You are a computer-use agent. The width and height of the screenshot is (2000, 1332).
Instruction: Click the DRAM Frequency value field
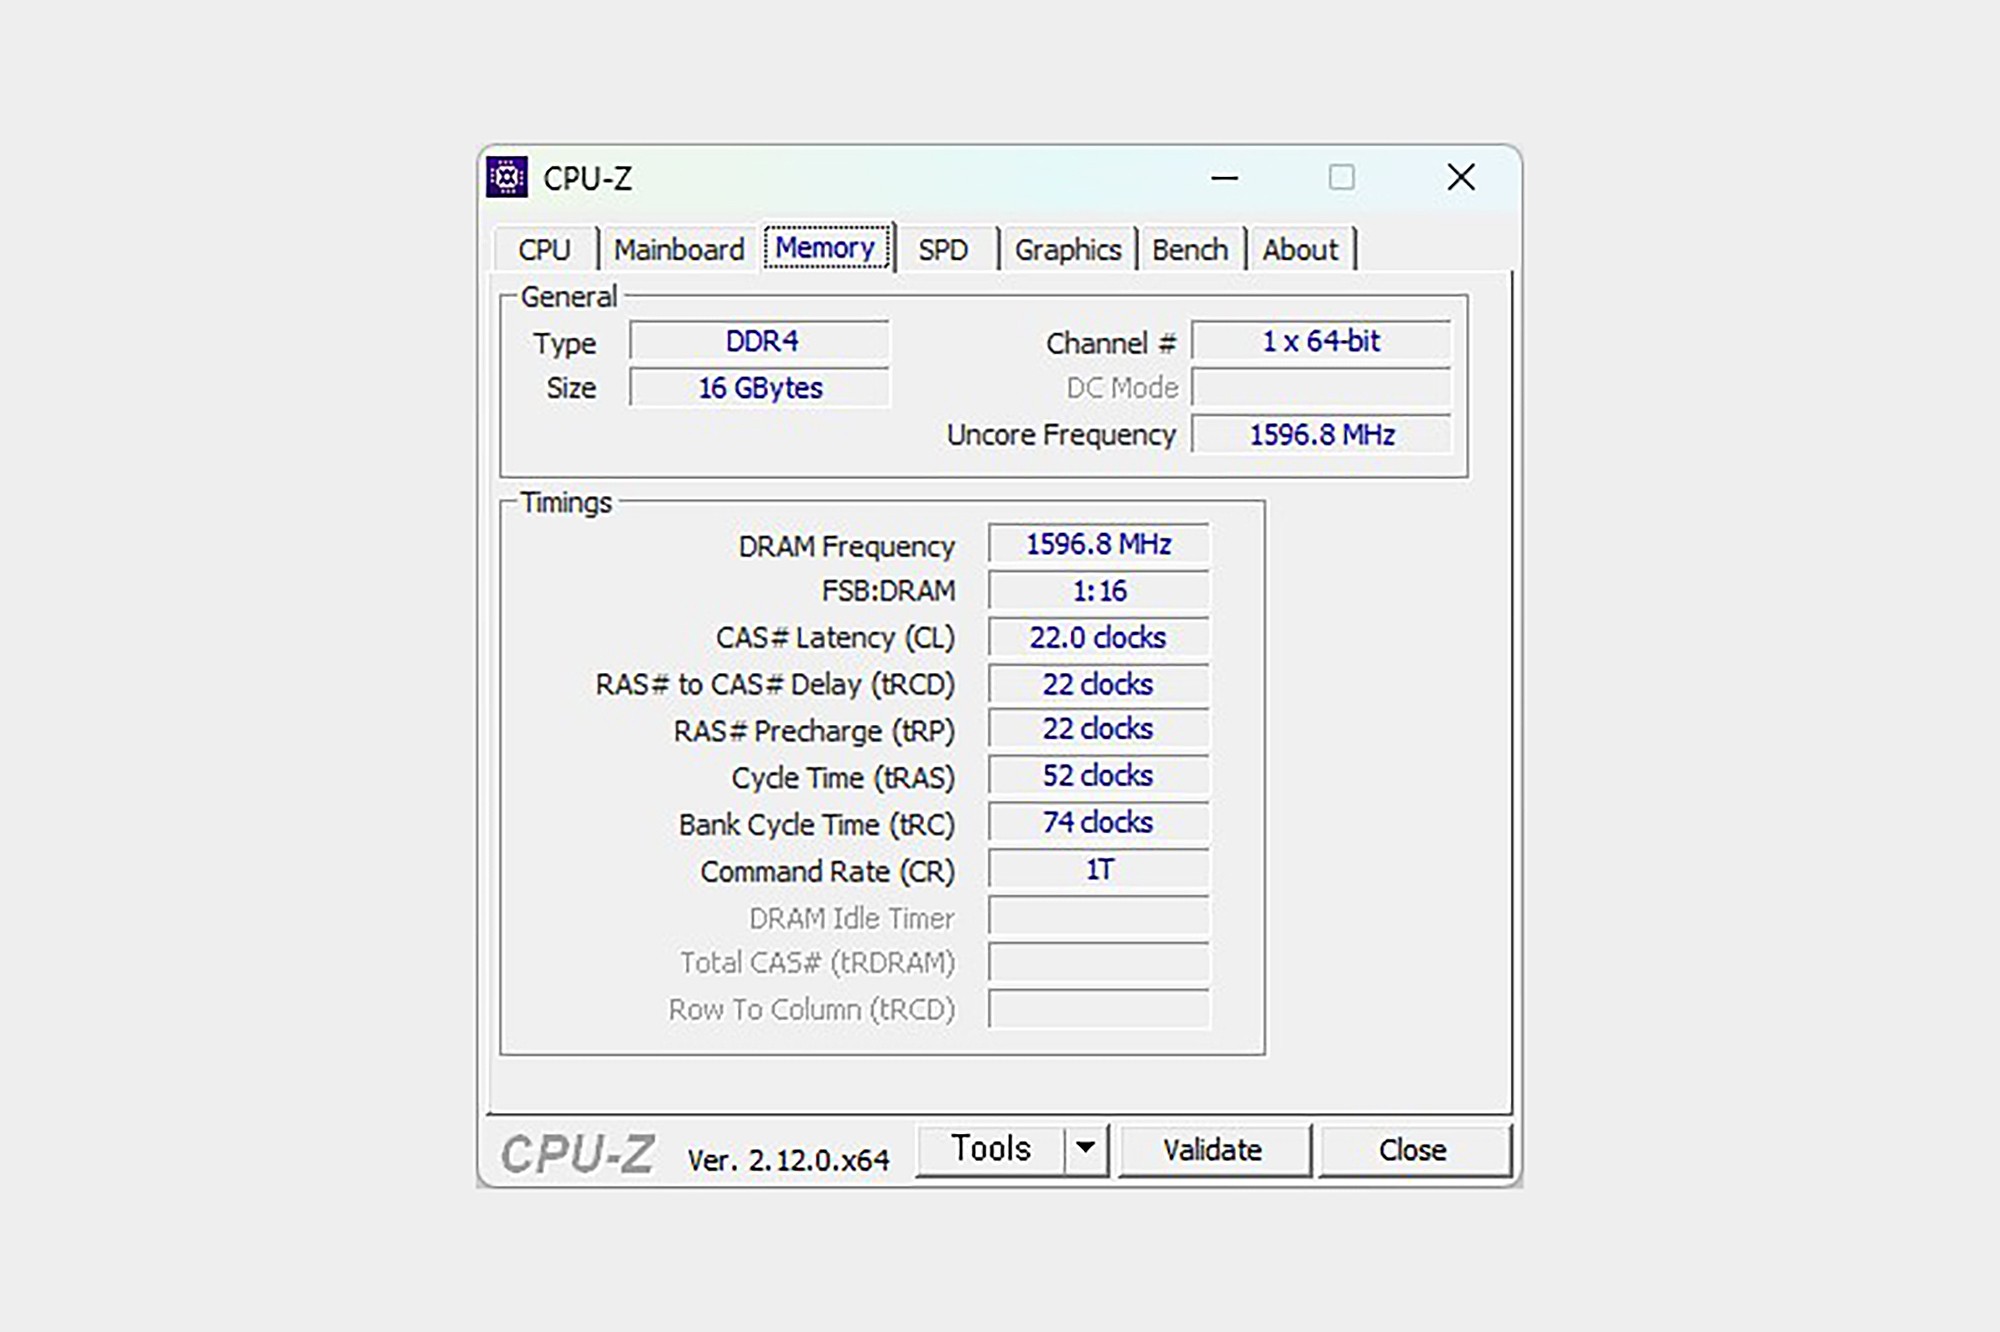[x=1098, y=544]
